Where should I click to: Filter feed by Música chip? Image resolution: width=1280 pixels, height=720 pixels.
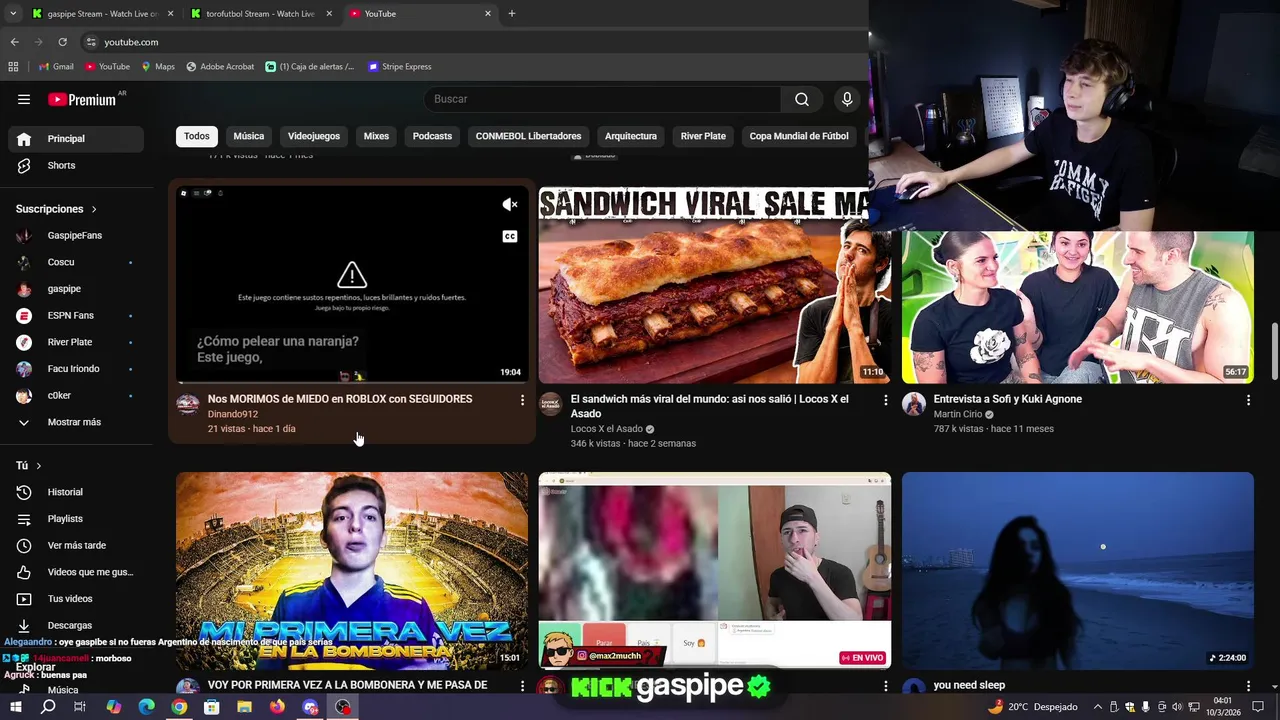tap(249, 136)
